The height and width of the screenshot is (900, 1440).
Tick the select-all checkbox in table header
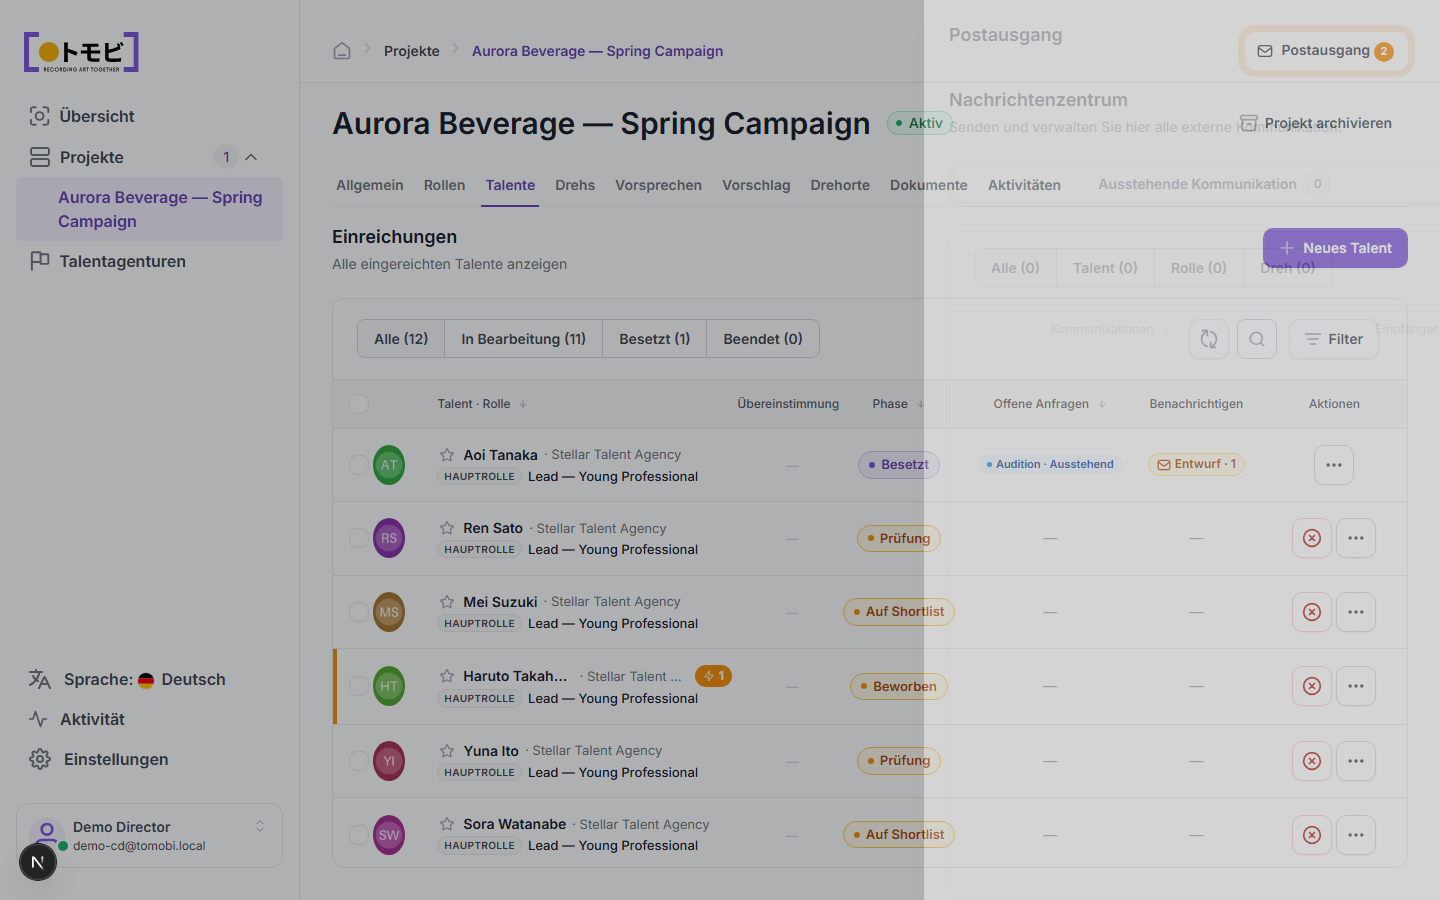(x=359, y=404)
